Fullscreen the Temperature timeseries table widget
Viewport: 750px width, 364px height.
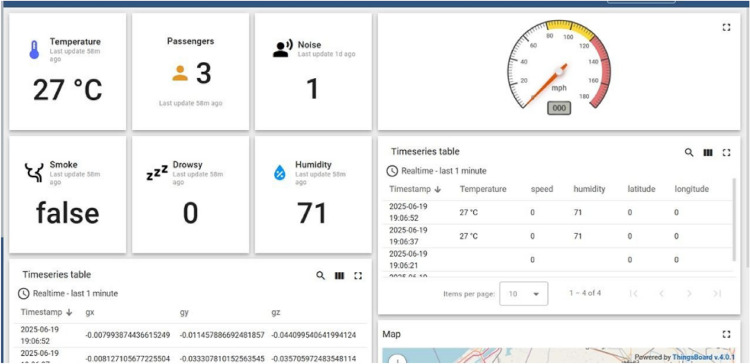click(726, 153)
